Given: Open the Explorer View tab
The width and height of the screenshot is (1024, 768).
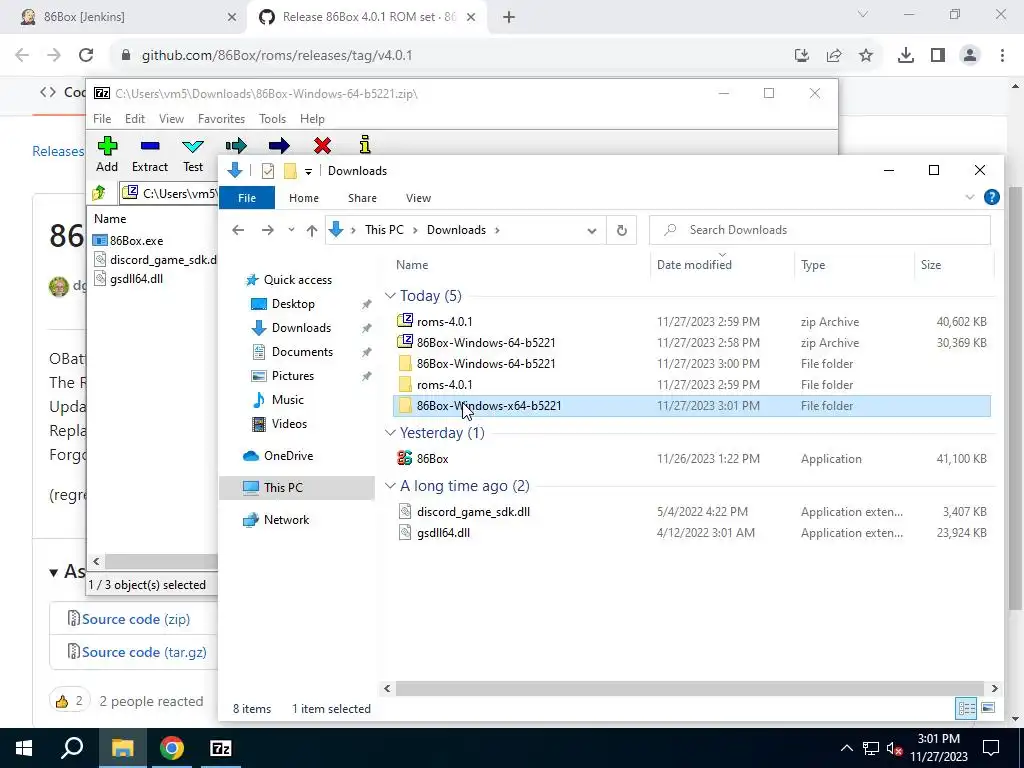Looking at the screenshot, I should click(419, 198).
